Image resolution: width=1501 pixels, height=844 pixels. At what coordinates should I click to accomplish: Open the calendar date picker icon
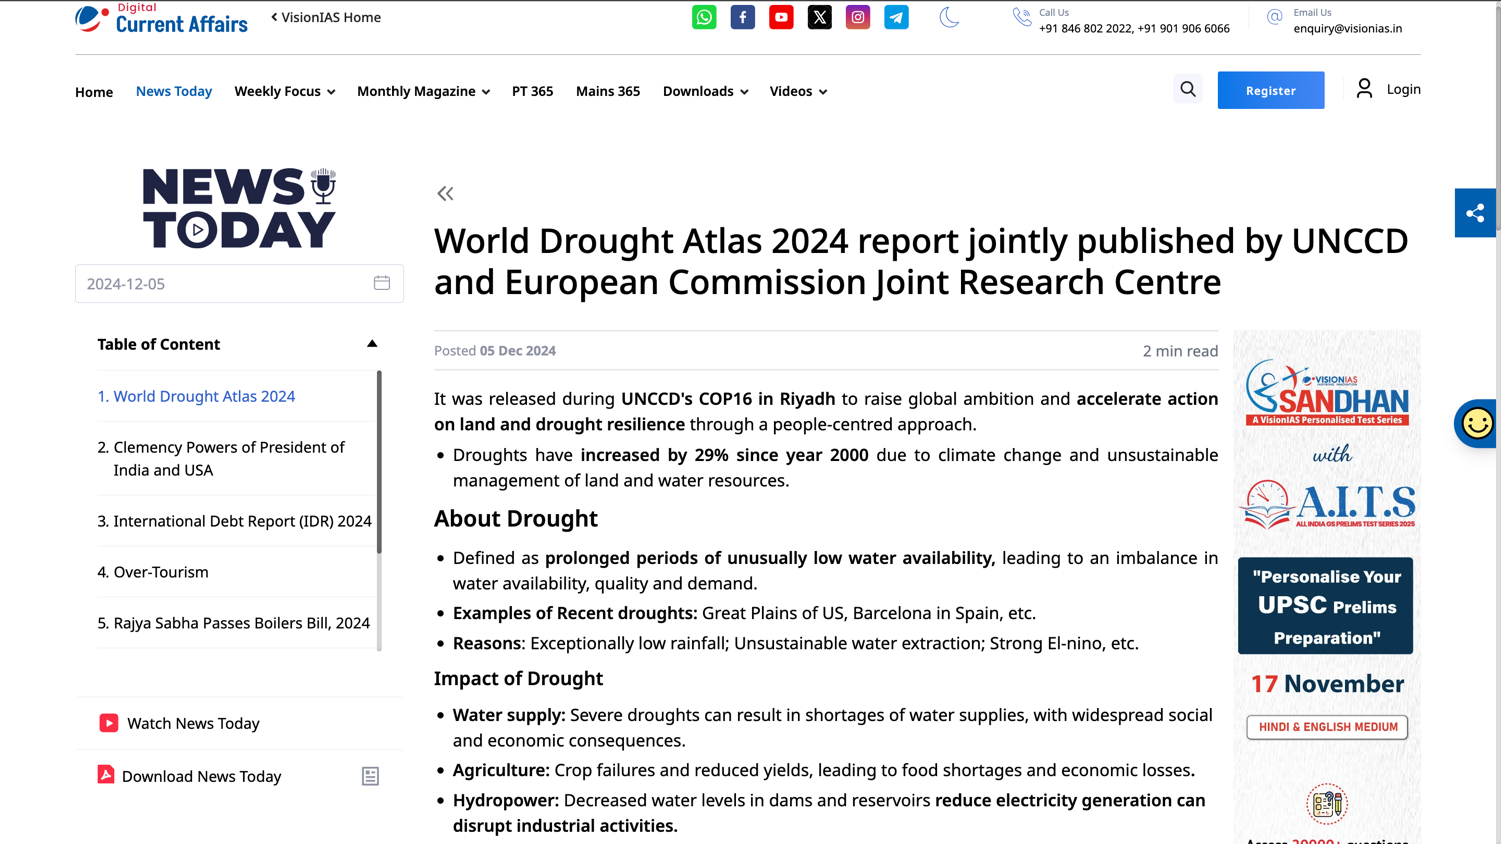382,283
